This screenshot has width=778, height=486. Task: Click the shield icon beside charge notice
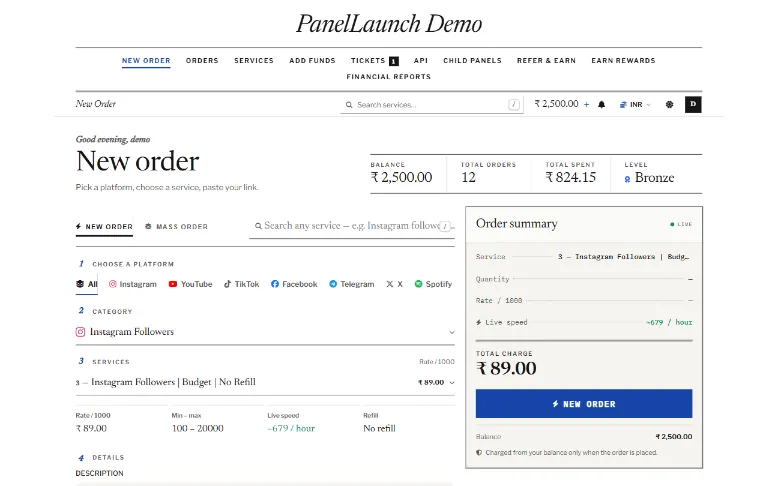(479, 452)
